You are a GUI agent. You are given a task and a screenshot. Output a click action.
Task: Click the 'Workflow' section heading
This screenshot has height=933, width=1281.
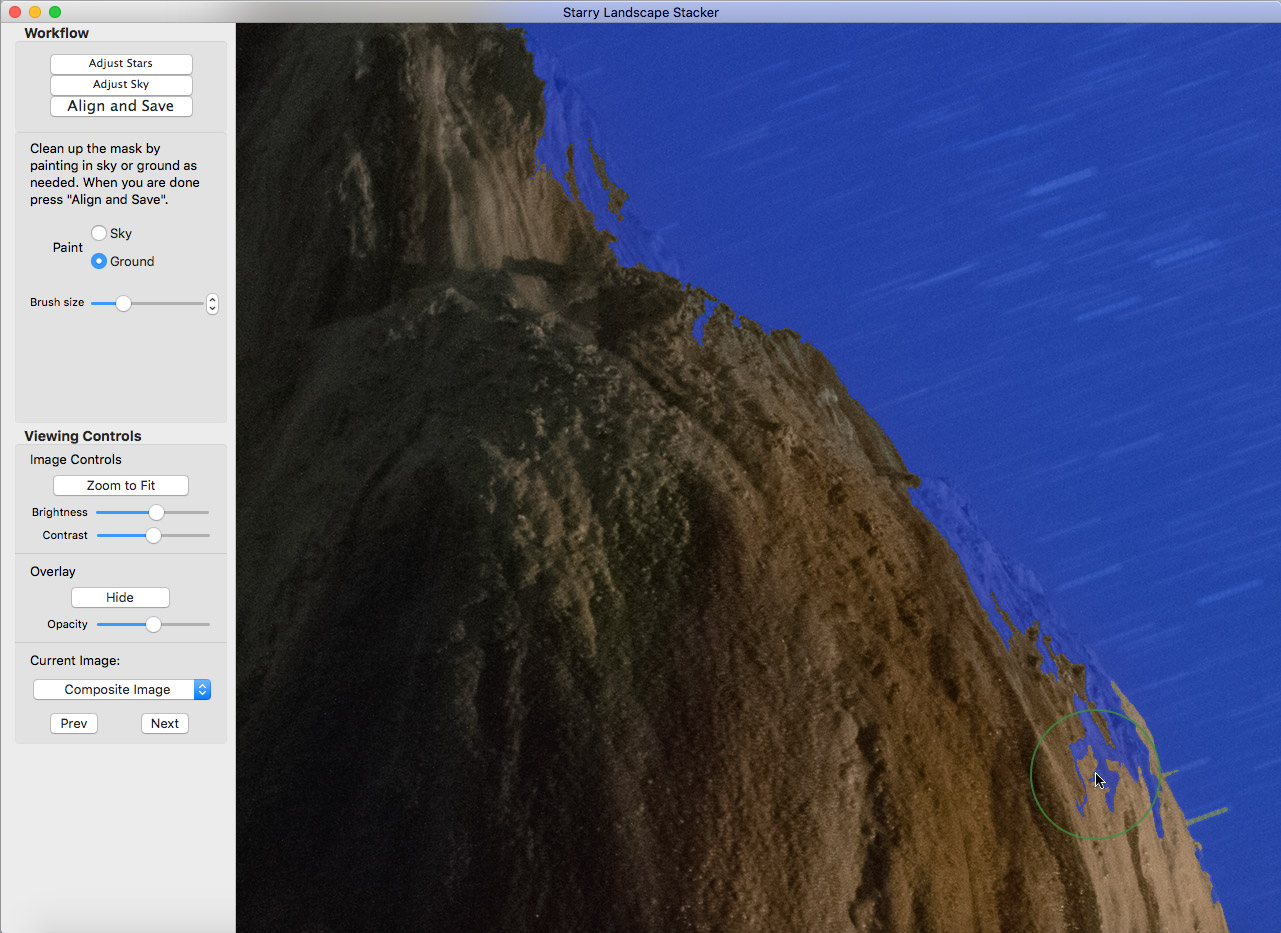coord(57,33)
